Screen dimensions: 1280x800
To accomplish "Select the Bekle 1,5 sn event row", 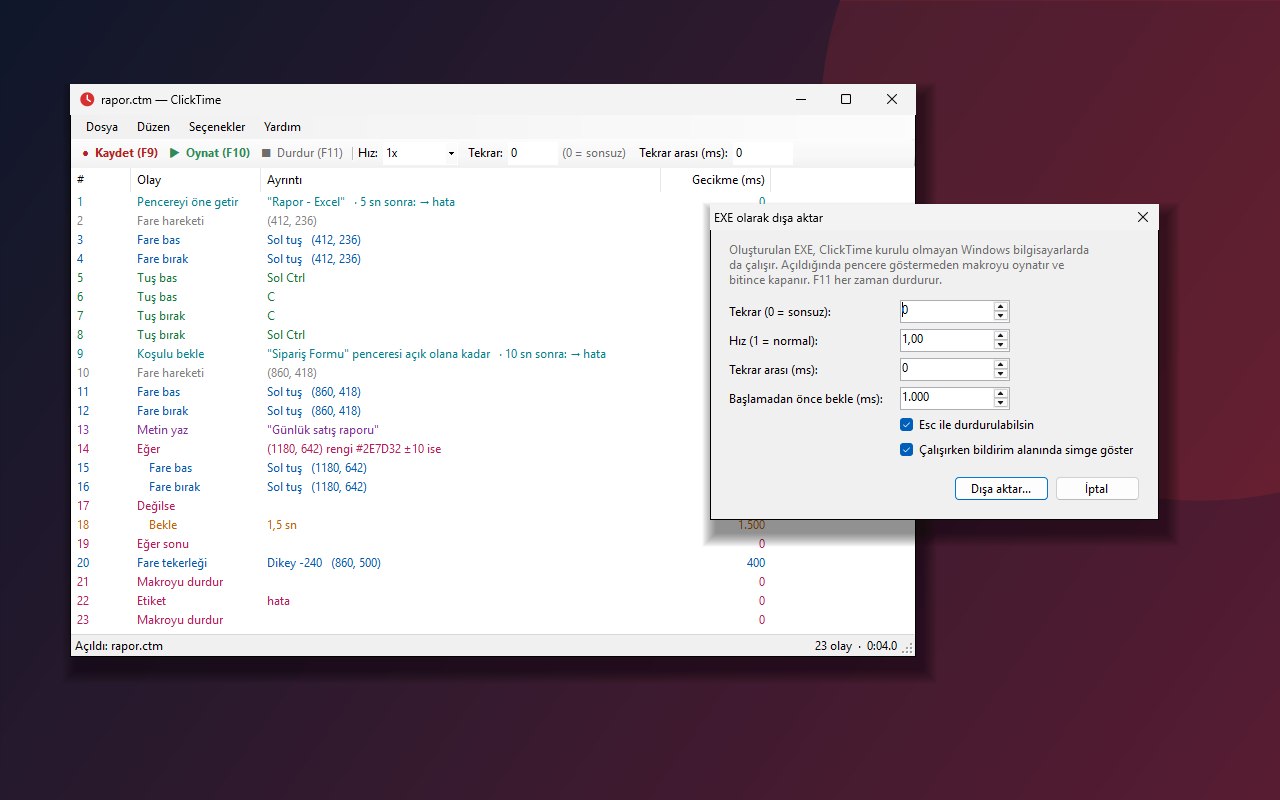I will click(422, 525).
